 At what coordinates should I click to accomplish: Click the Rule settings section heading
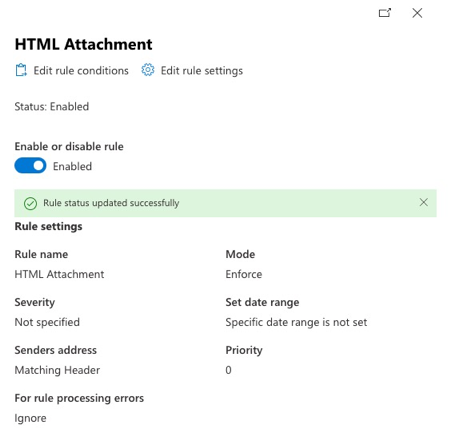pos(48,226)
